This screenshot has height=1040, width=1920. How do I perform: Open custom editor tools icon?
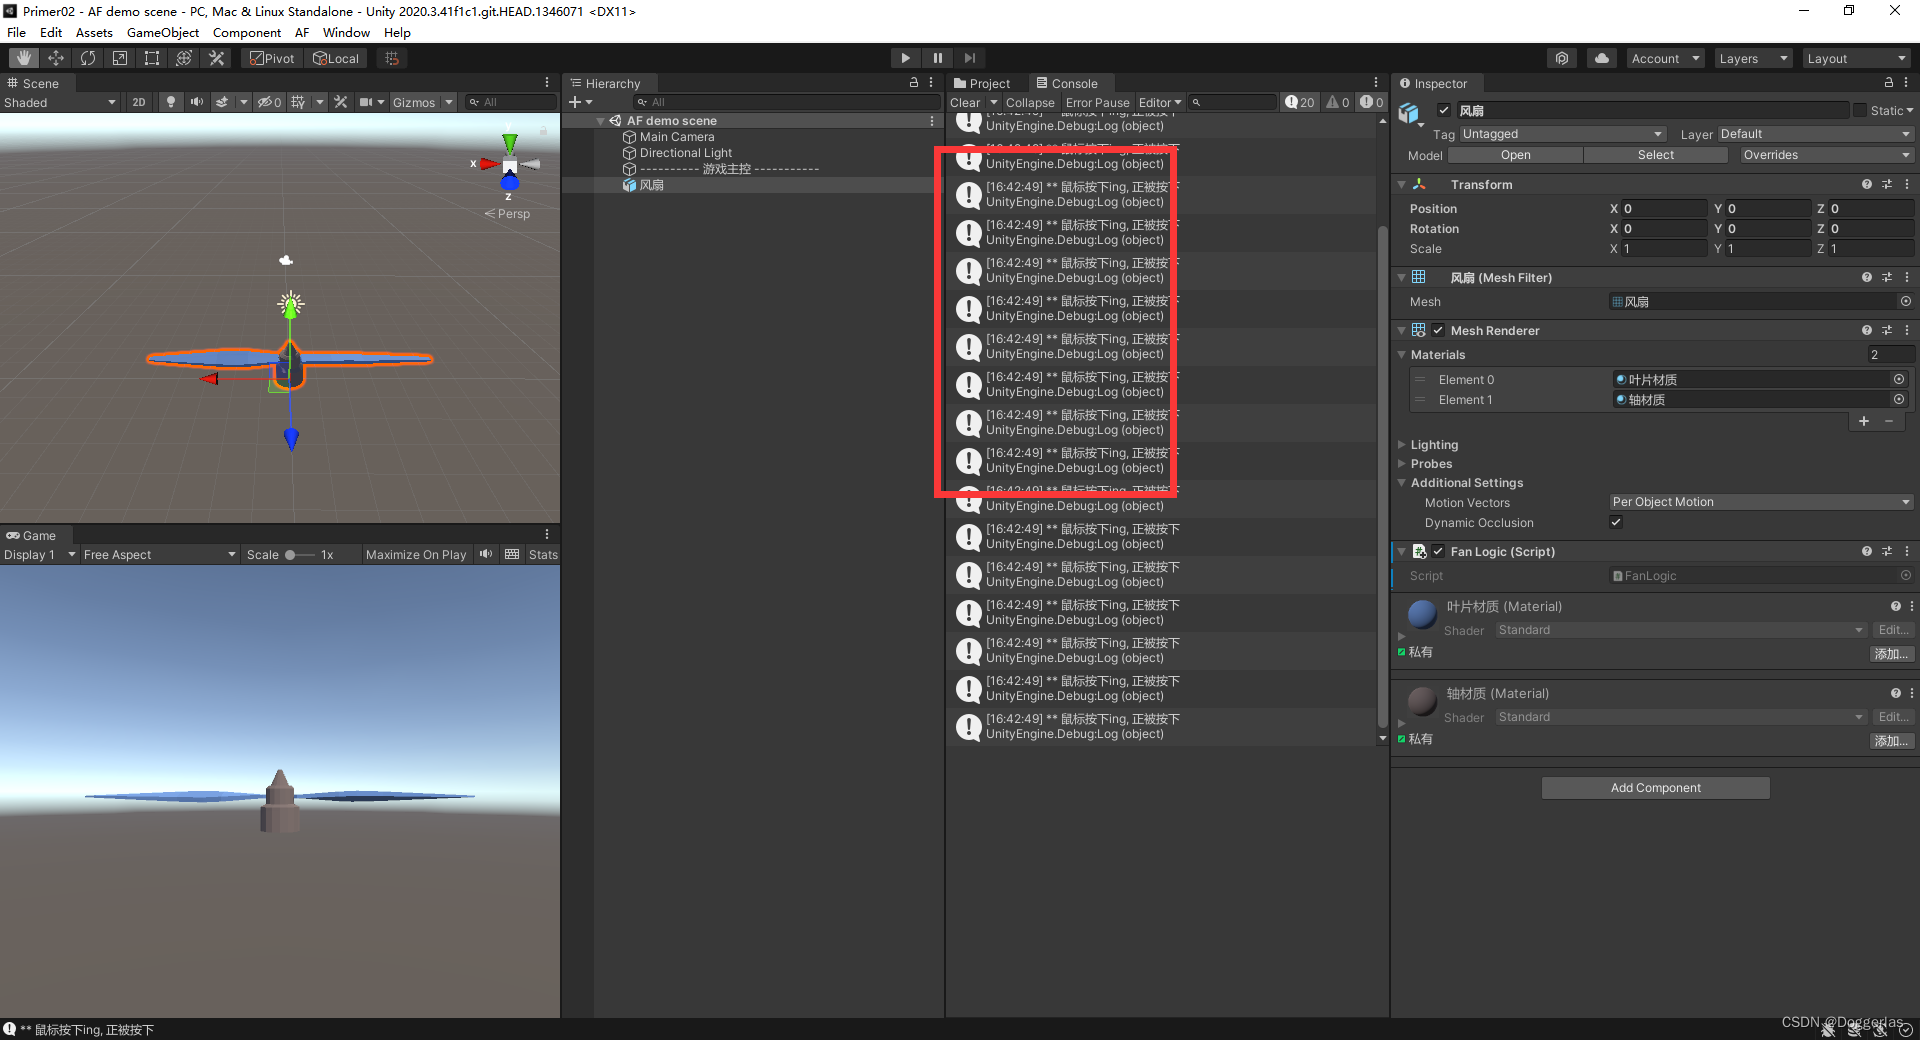coord(216,58)
